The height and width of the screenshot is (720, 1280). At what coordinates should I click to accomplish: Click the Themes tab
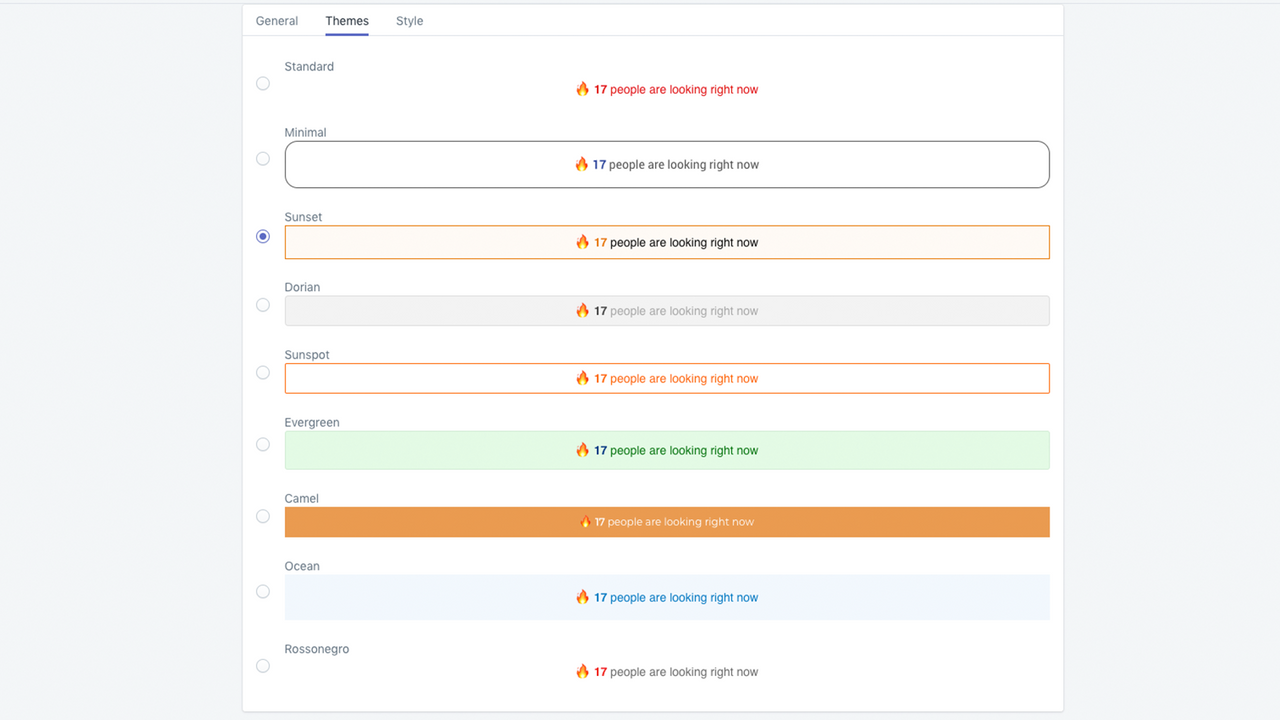[347, 20]
